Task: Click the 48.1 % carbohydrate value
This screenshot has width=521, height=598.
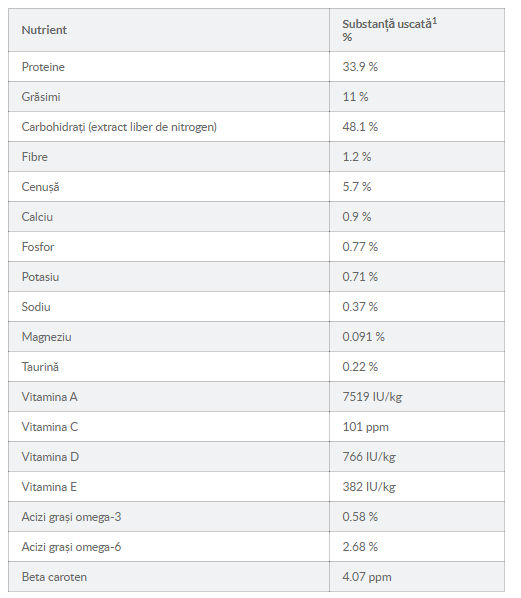Action: [360, 127]
